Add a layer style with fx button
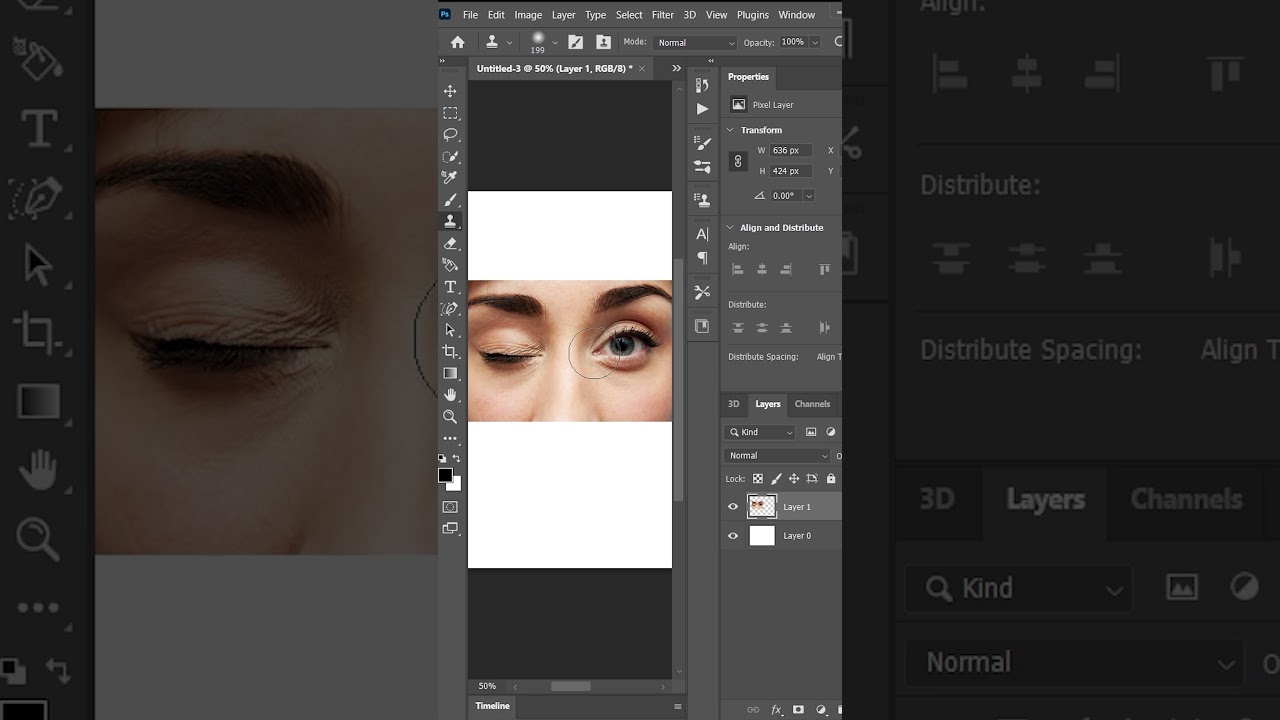 click(776, 710)
